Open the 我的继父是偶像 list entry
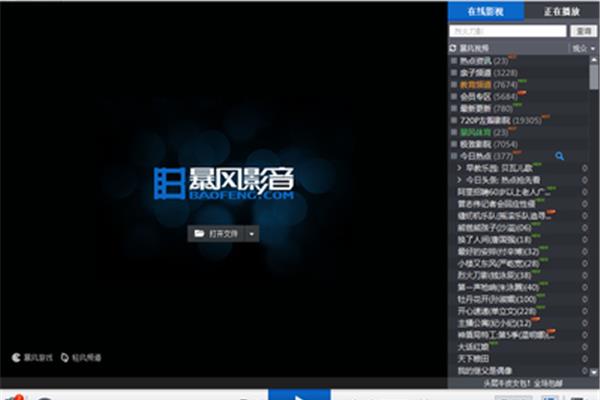 485,371
